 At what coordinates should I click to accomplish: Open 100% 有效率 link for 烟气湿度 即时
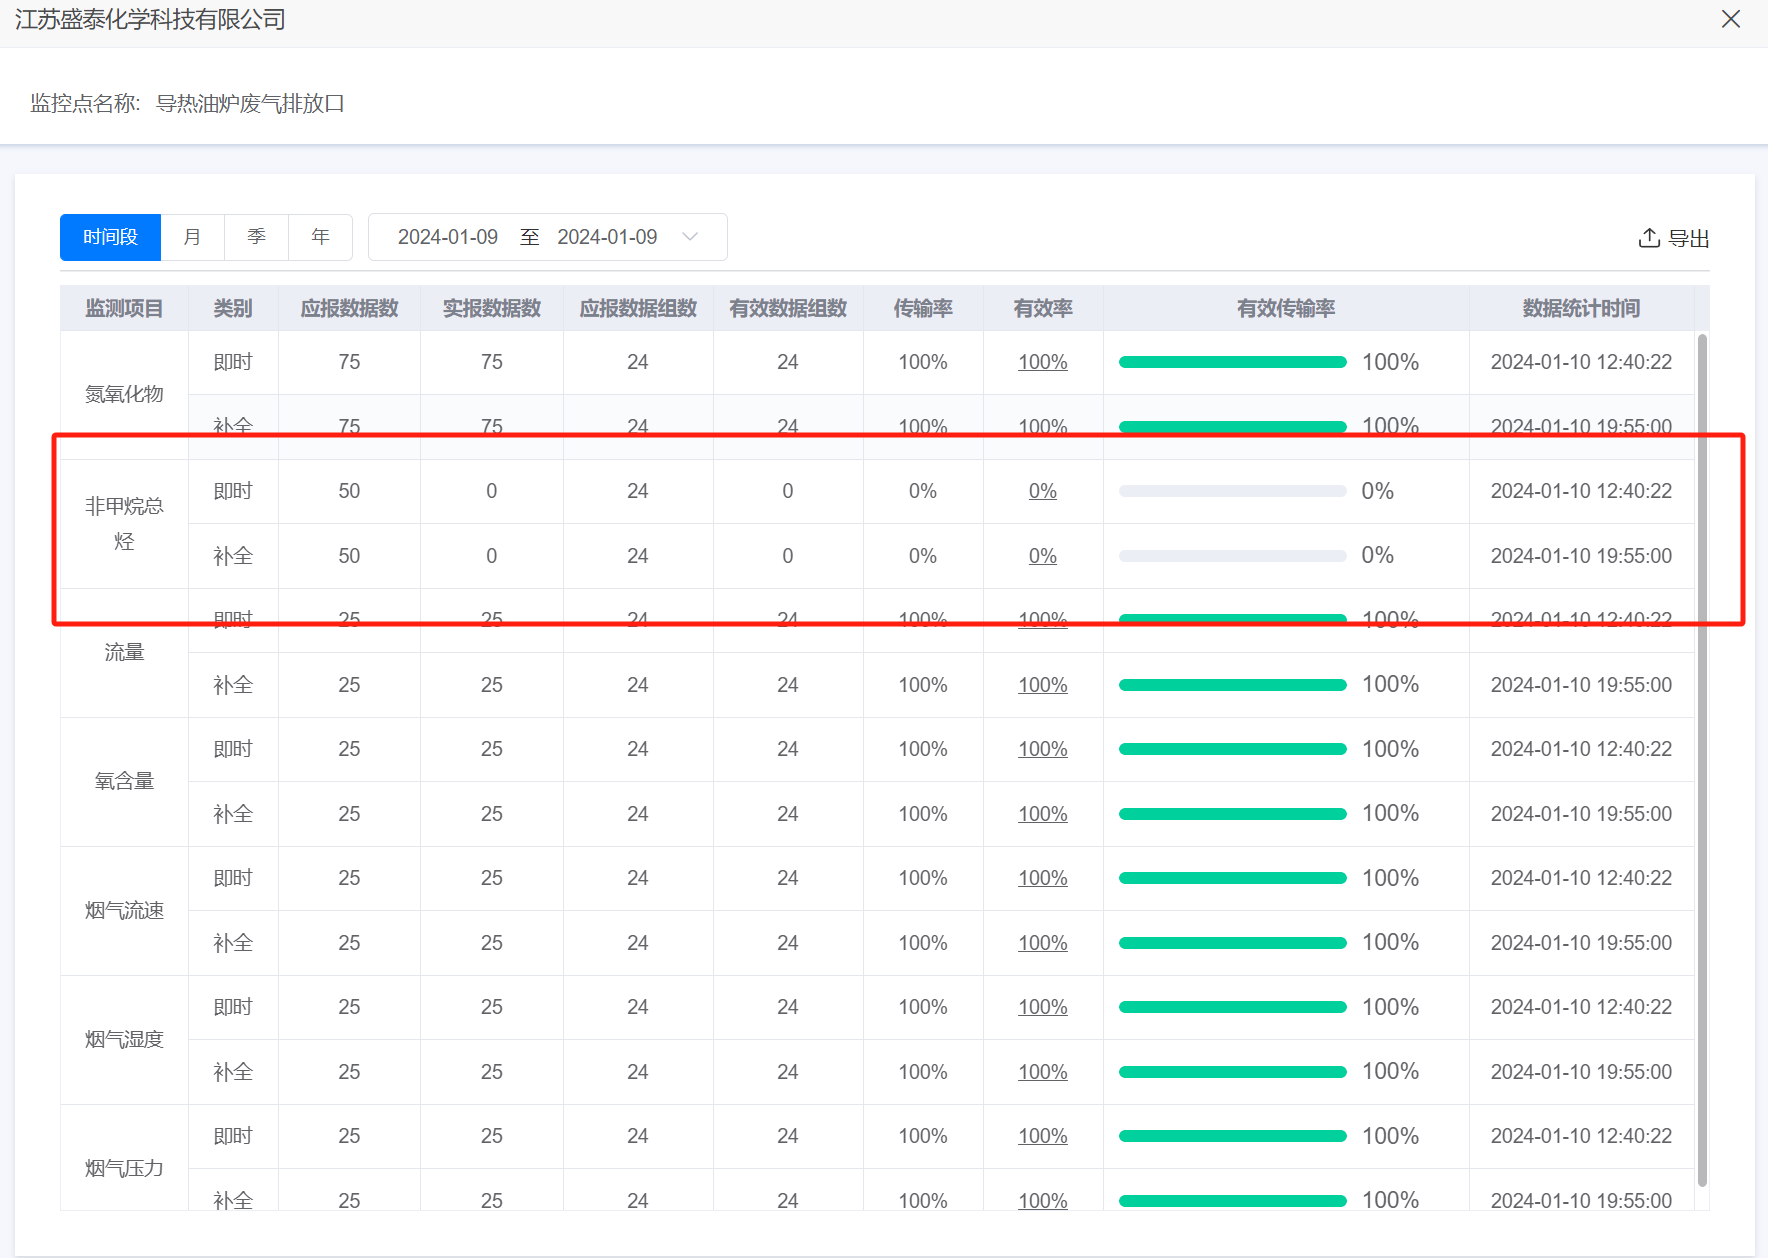(x=1042, y=1007)
